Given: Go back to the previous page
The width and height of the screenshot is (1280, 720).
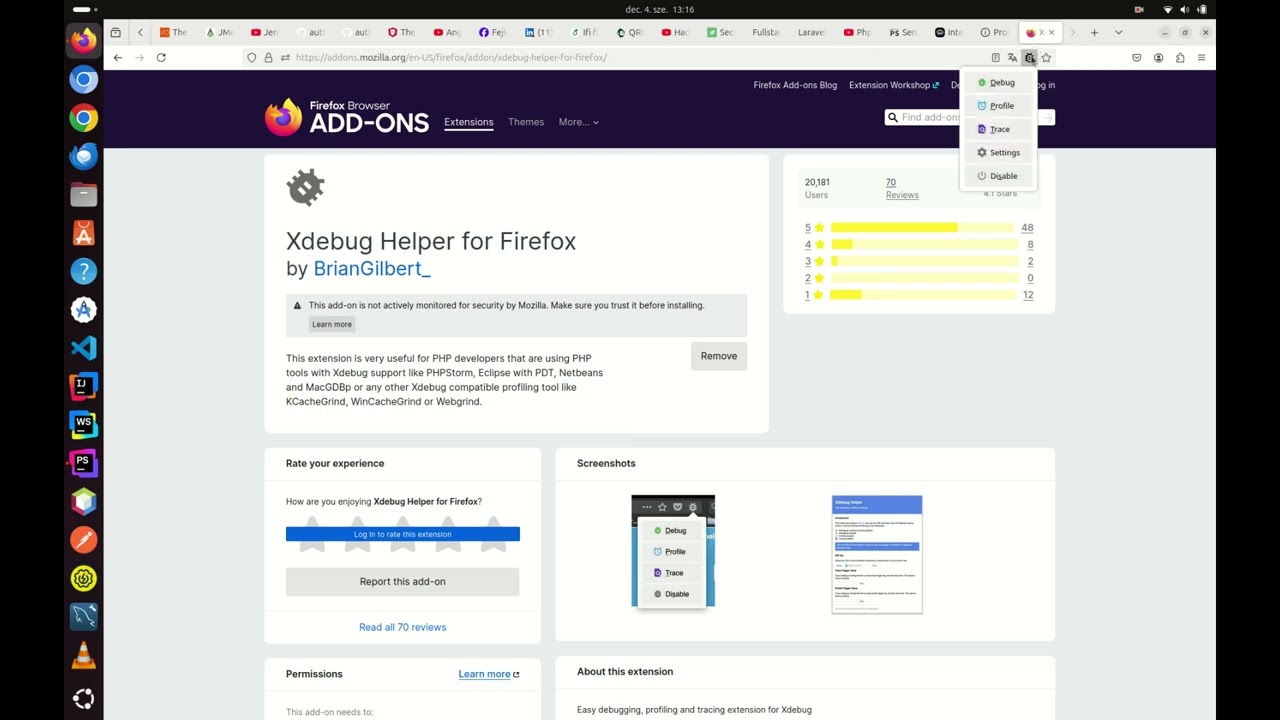Looking at the screenshot, I should pyautogui.click(x=118, y=58).
